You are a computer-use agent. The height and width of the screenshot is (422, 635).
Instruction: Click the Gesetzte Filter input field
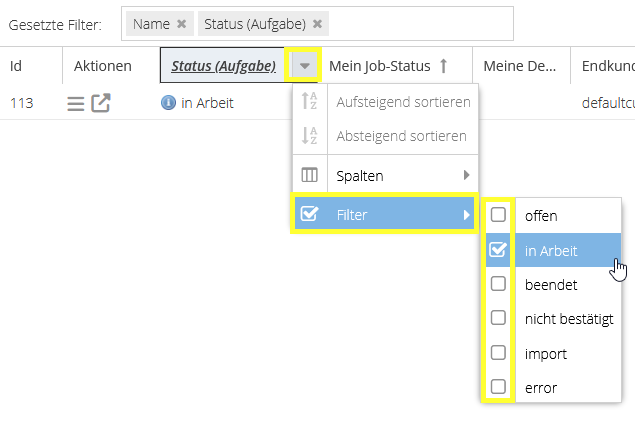coord(317,23)
